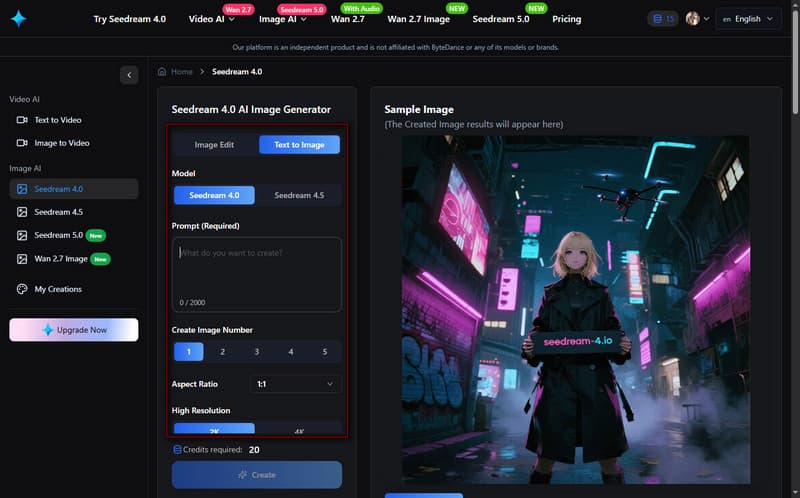800x498 pixels.
Task: Click the prompt text input field
Action: 257,274
